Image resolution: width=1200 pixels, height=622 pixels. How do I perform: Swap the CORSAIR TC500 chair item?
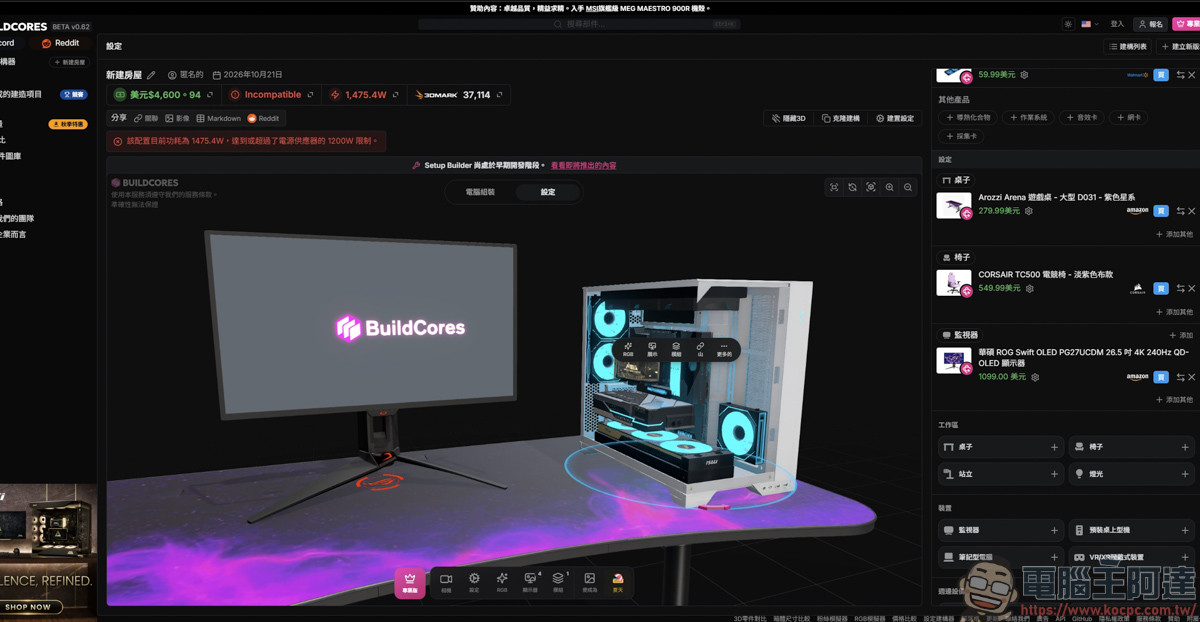tap(1180, 288)
